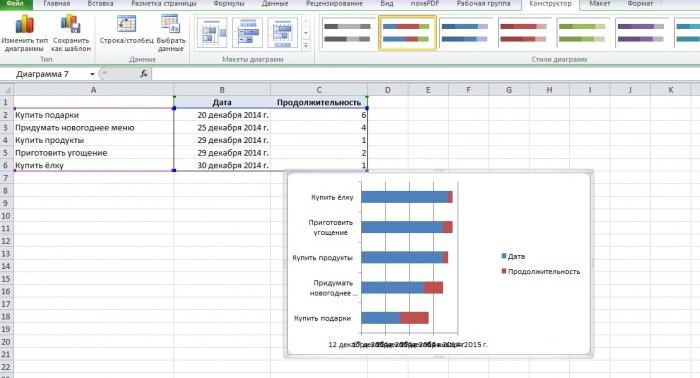
Task: Select cell Приготовить угощение
Action: [x=93, y=153]
